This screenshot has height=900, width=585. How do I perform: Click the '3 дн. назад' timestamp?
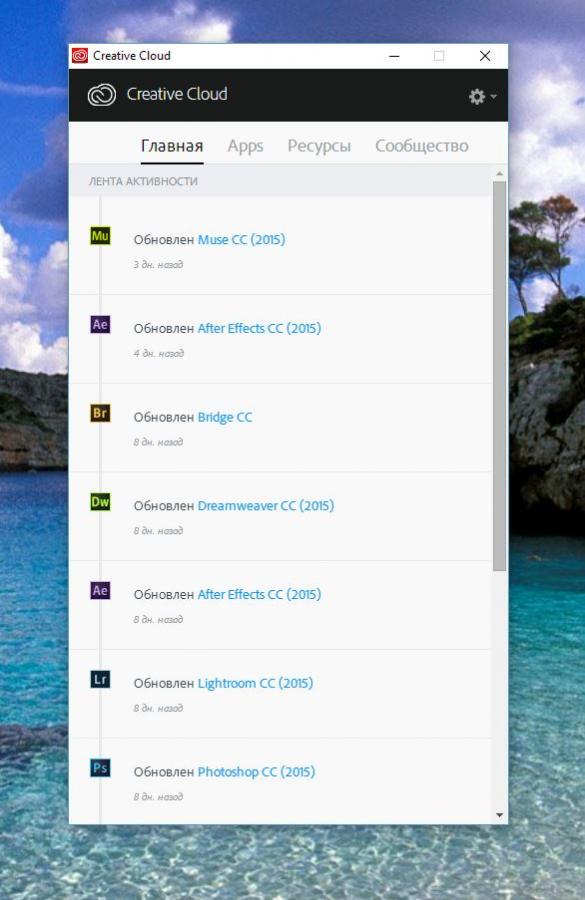(158, 265)
